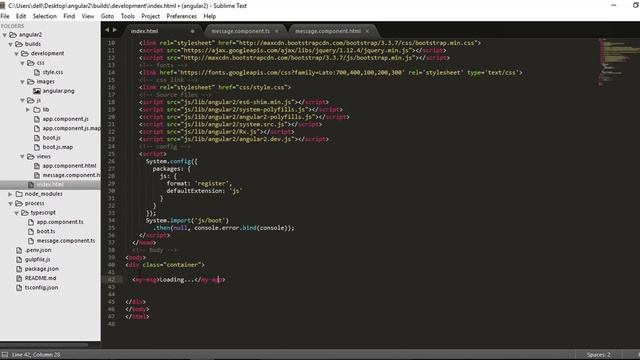Open .penv.json file
The height and width of the screenshot is (360, 640).
pyautogui.click(x=38, y=251)
